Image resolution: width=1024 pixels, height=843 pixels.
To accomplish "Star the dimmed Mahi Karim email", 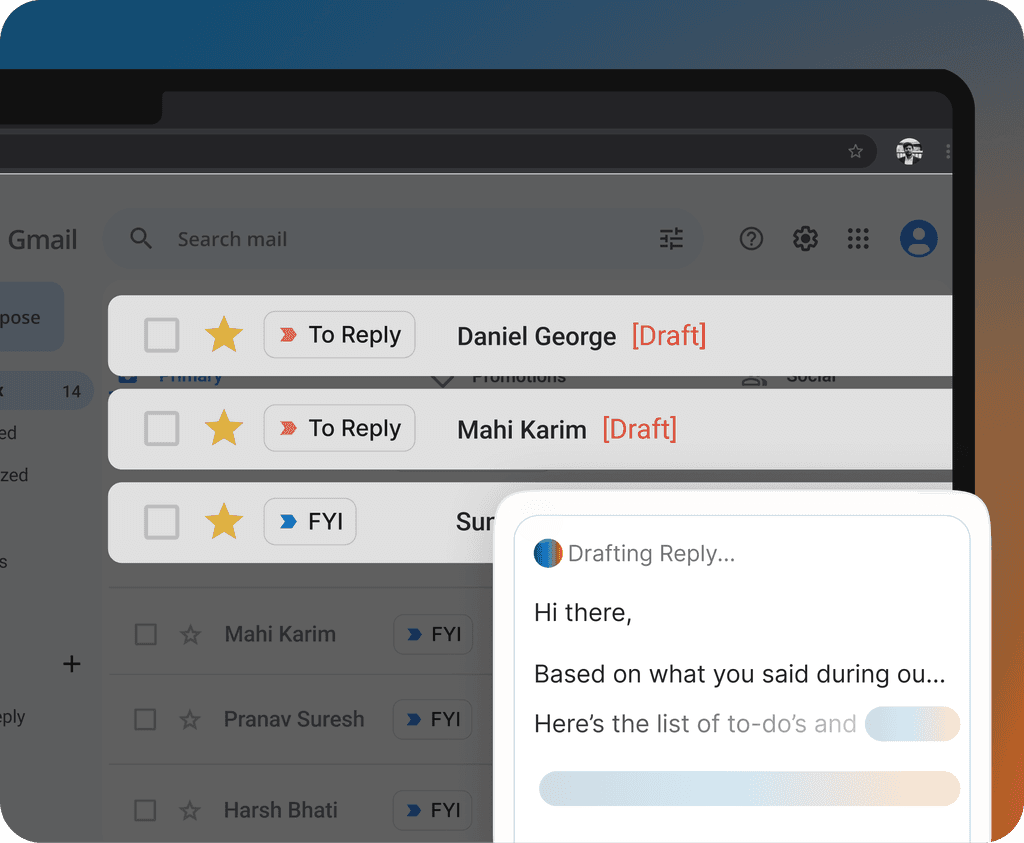I will [190, 634].
